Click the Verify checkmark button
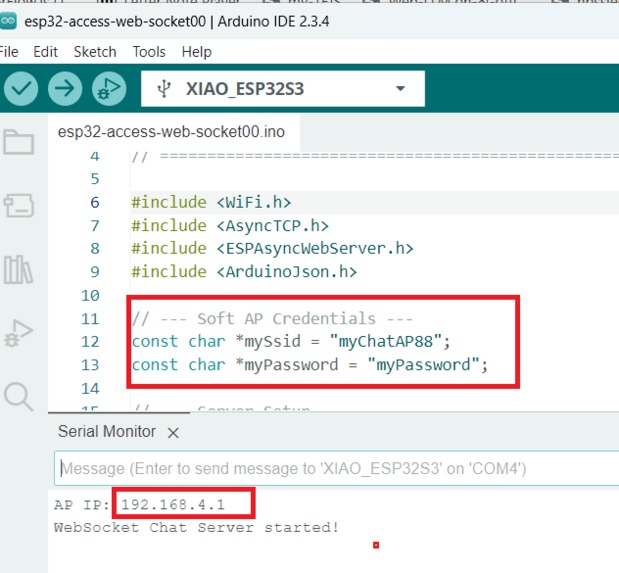The height and width of the screenshot is (573, 619). coord(21,88)
